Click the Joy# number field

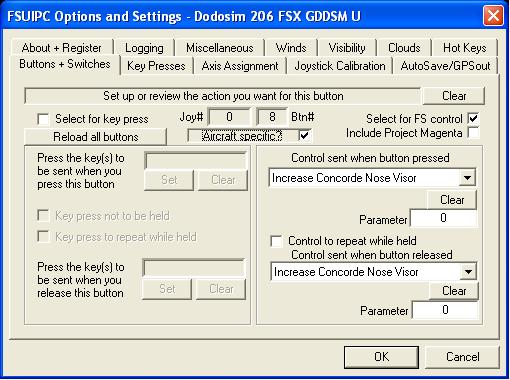pyautogui.click(x=229, y=117)
